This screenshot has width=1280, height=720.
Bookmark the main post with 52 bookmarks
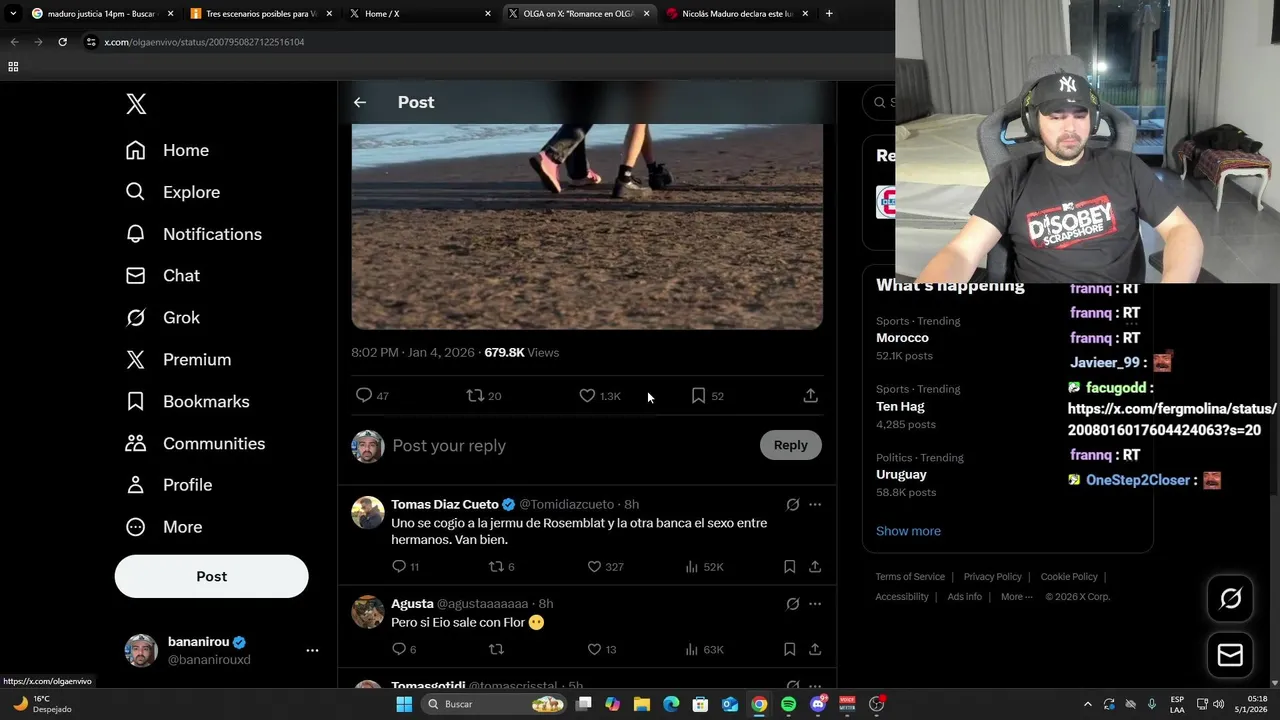698,395
